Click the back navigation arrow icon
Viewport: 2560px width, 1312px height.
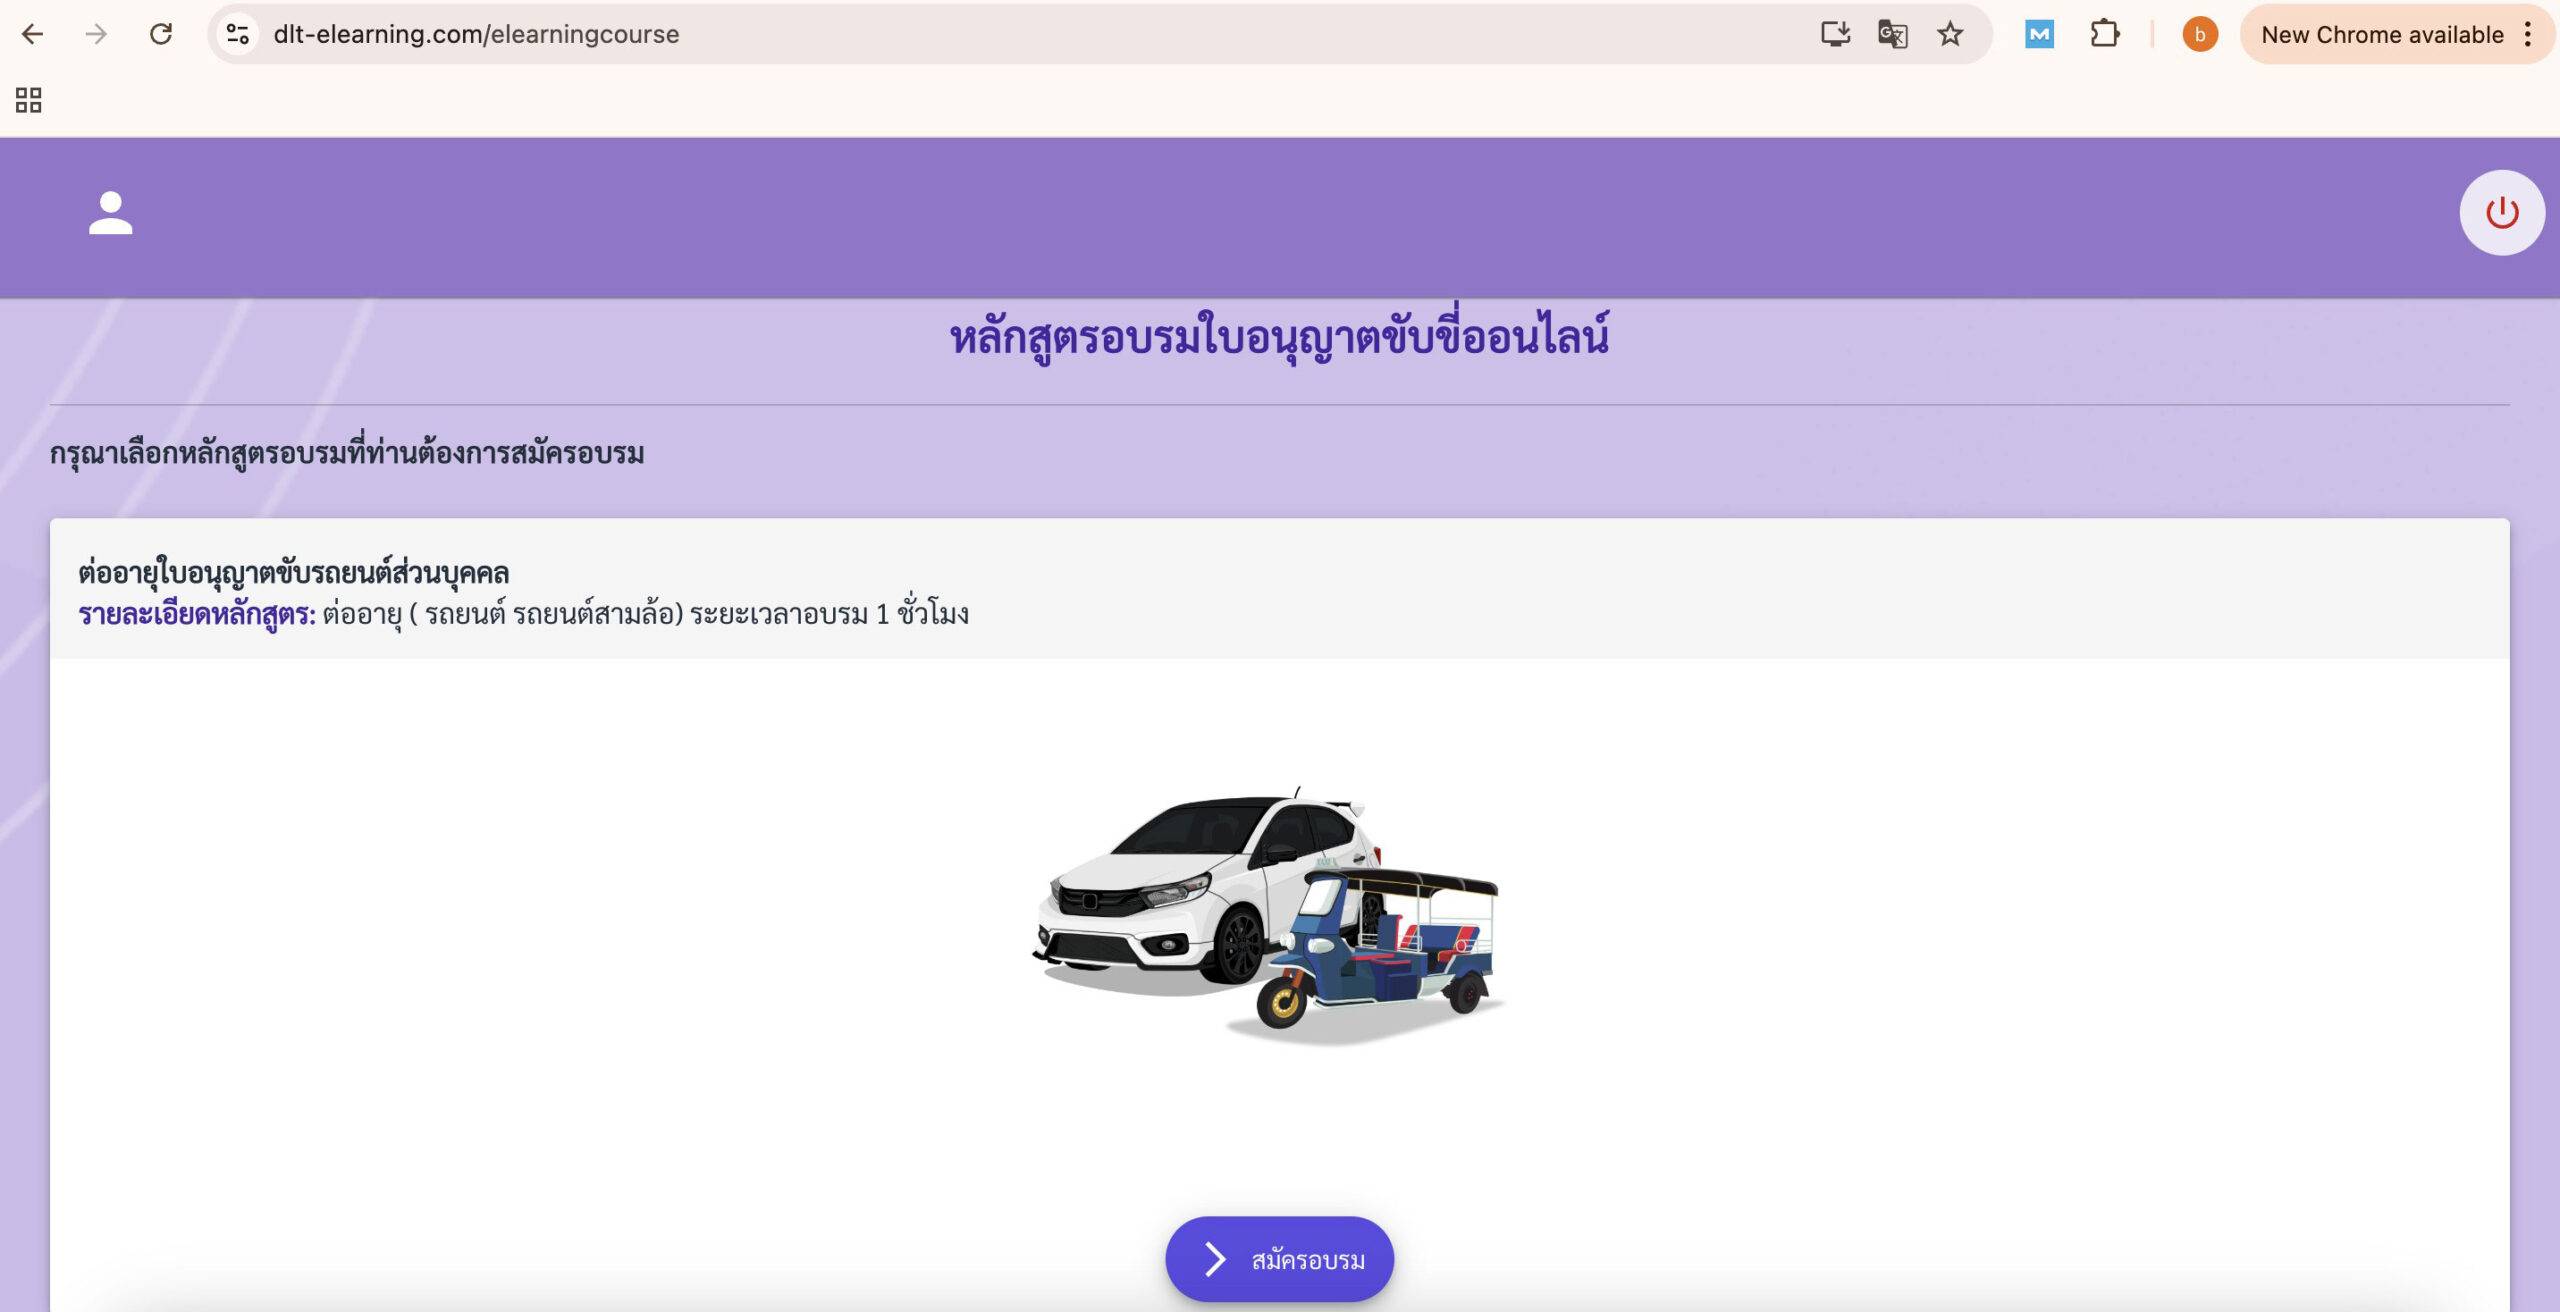click(x=32, y=33)
